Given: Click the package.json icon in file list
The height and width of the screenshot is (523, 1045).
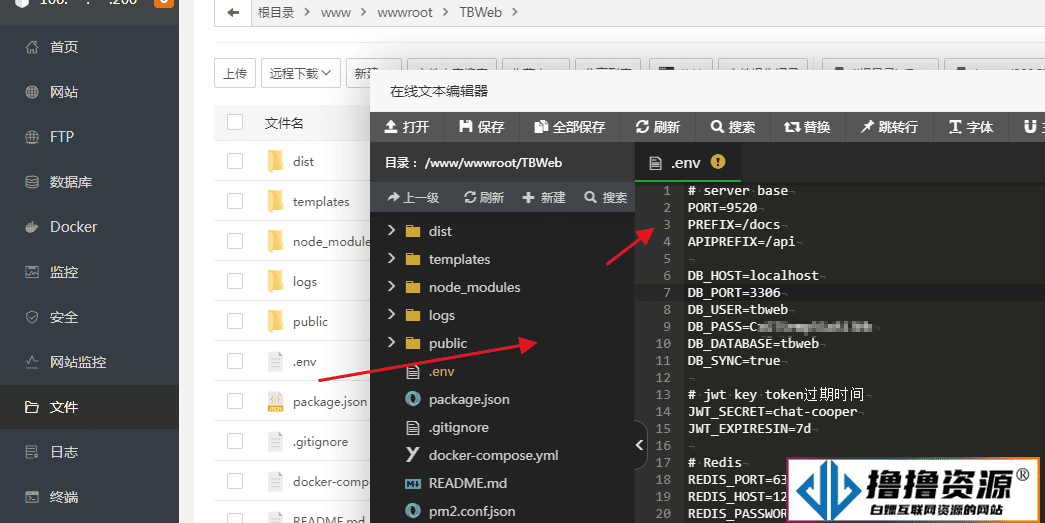Looking at the screenshot, I should [x=275, y=401].
